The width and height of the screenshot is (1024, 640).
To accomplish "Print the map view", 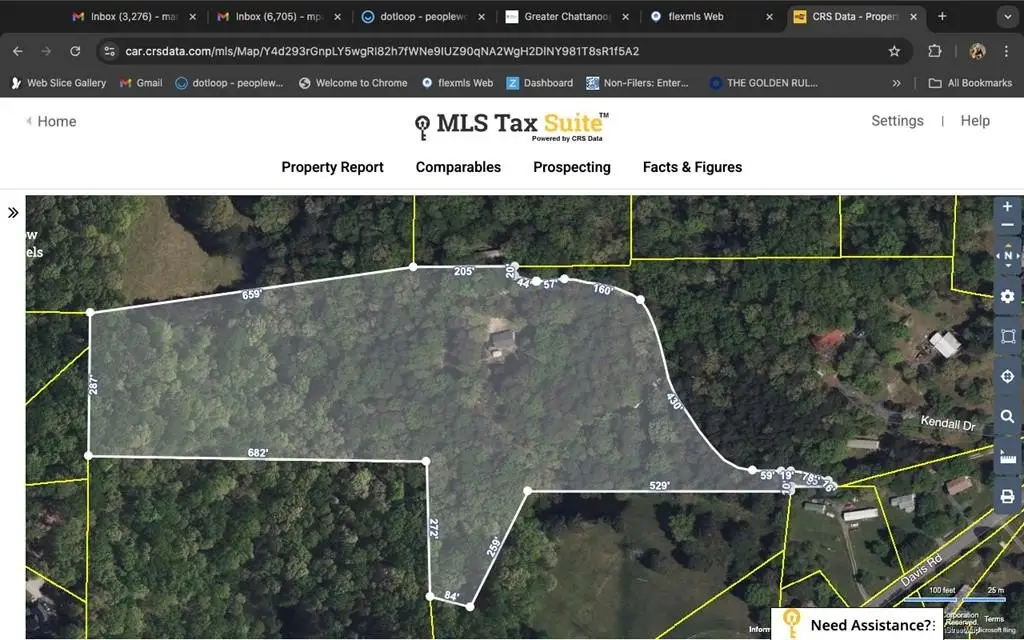I will click(1007, 497).
